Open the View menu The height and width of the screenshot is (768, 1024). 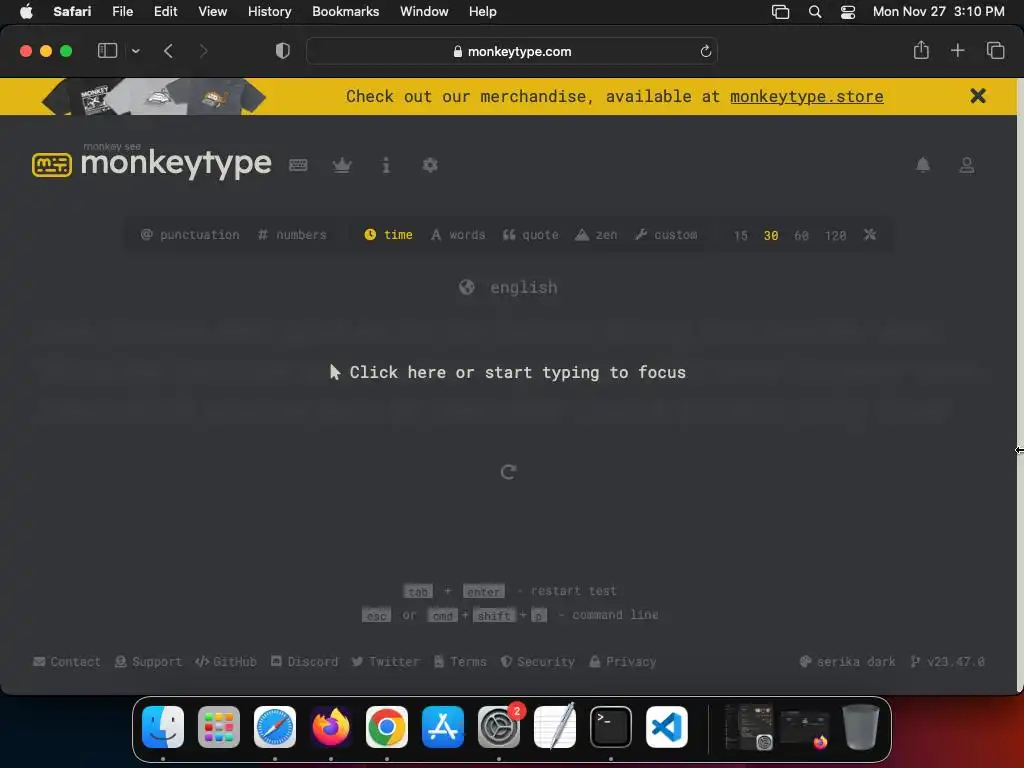coord(213,11)
